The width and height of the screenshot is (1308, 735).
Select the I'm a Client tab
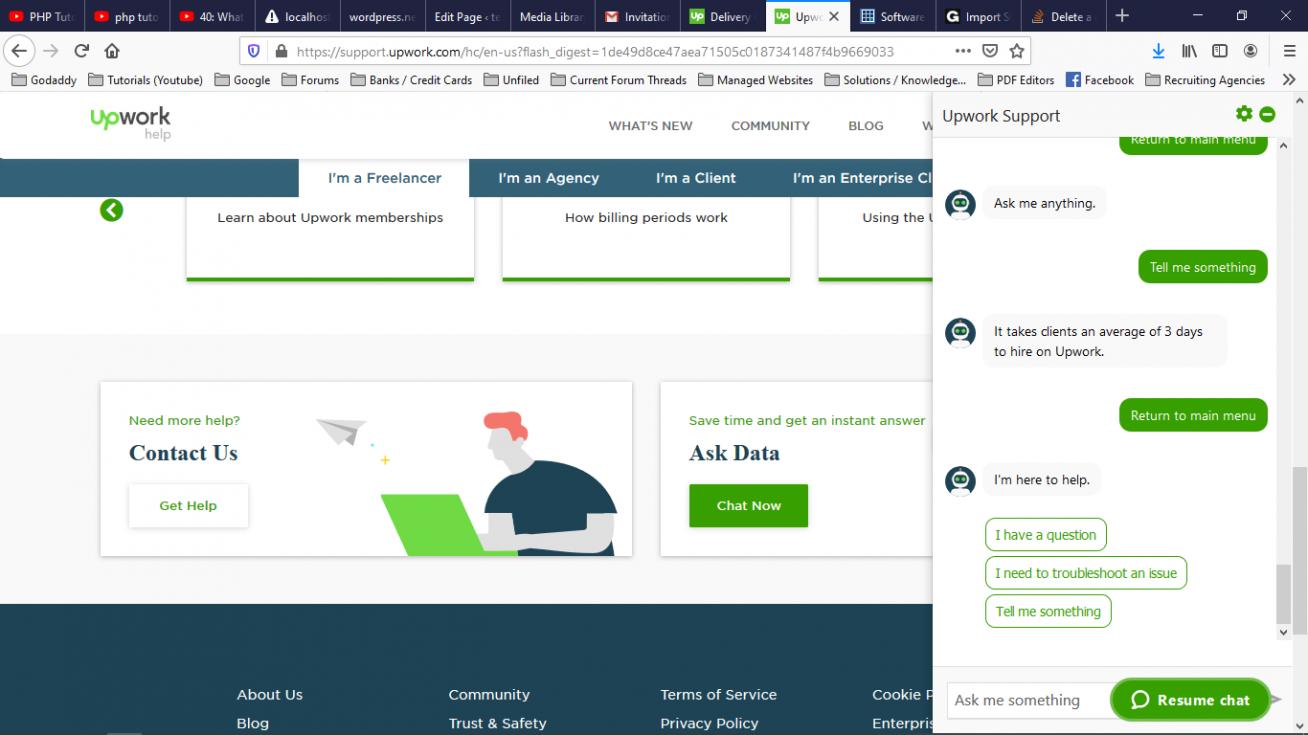pyautogui.click(x=695, y=178)
